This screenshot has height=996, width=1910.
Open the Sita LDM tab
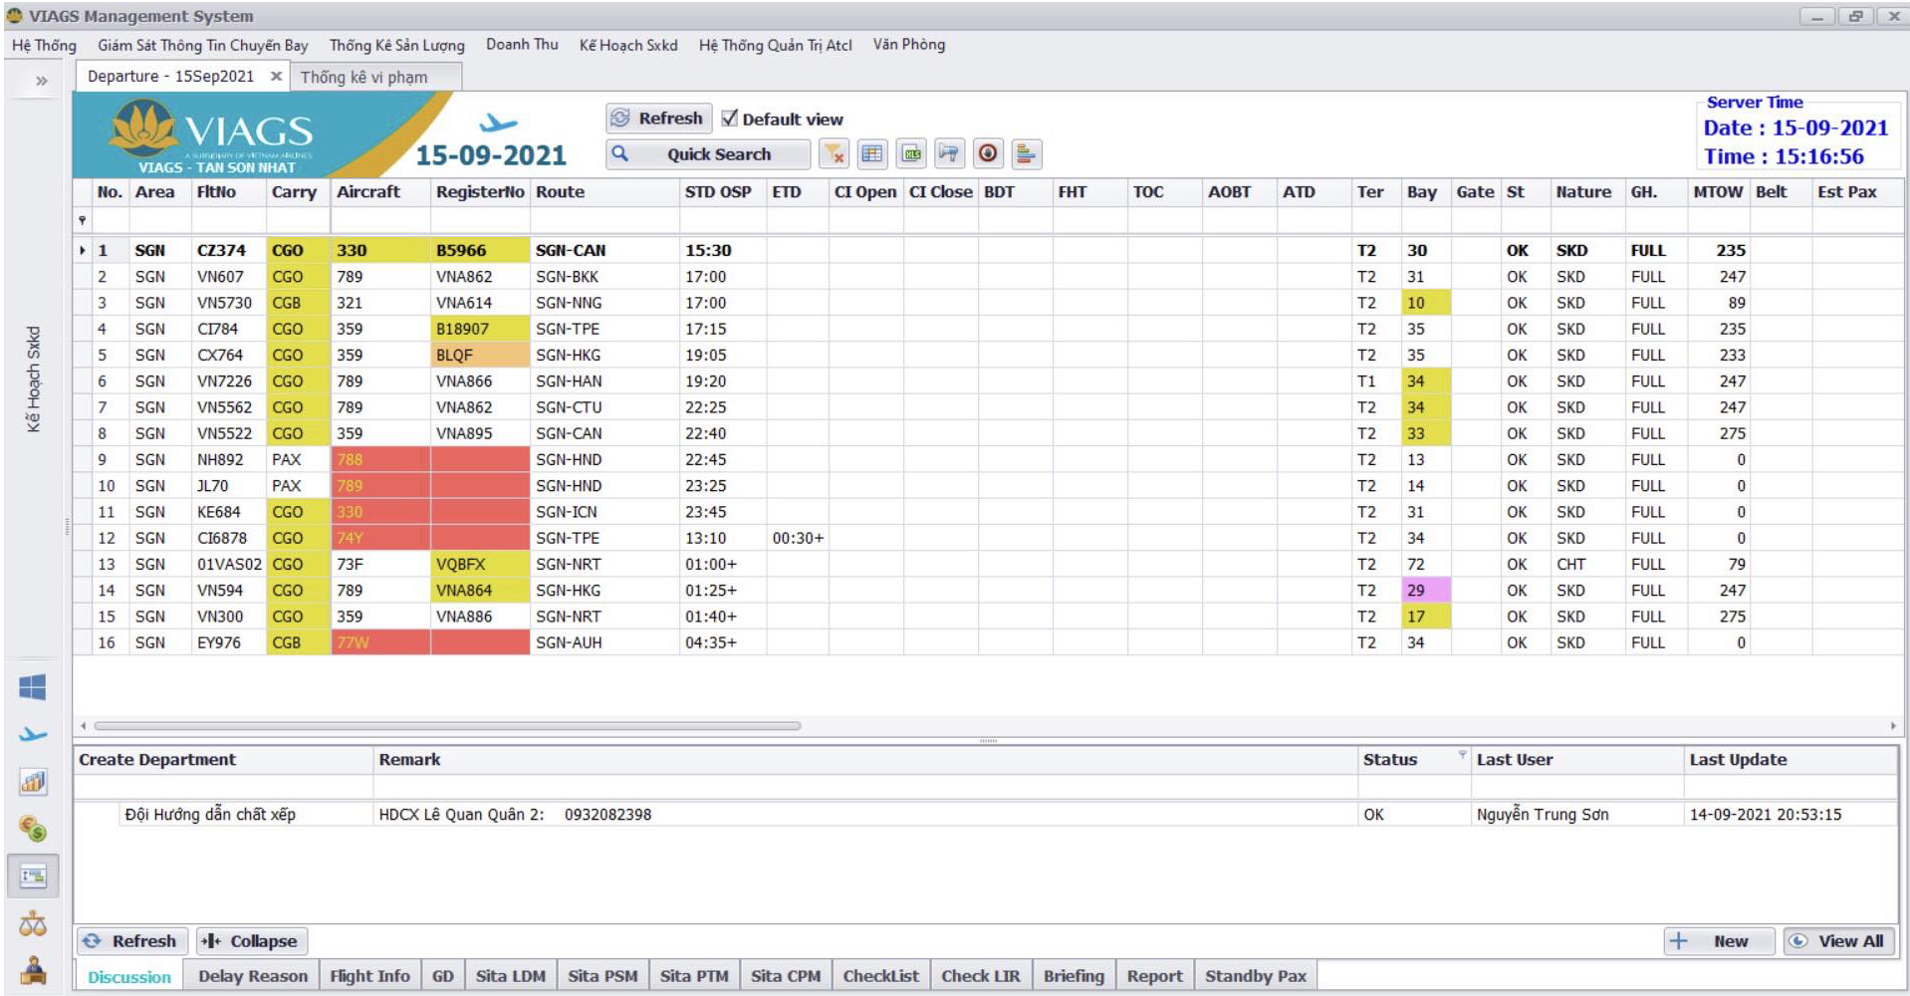point(510,976)
